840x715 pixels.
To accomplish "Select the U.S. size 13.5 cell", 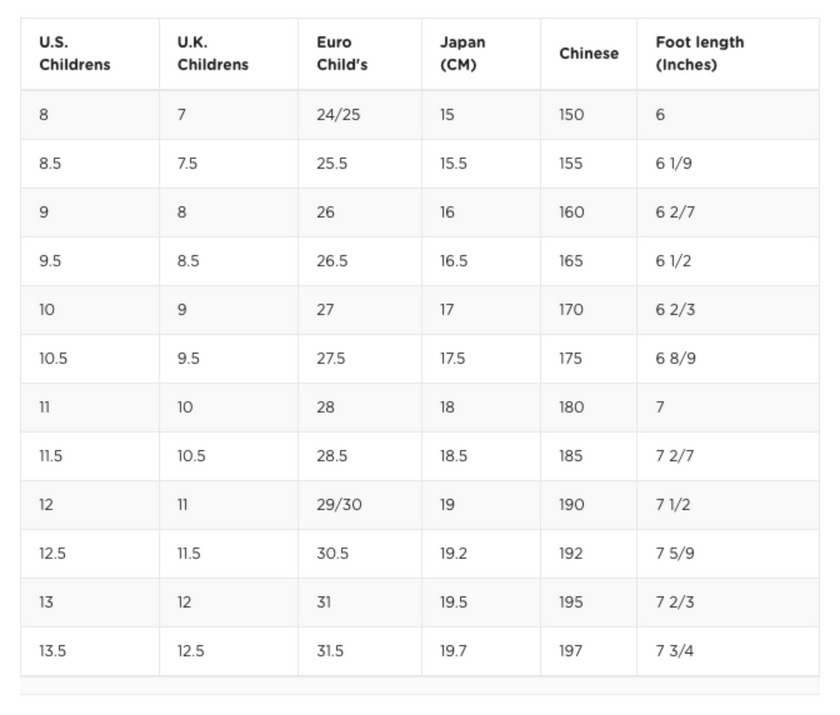I will pos(89,651).
